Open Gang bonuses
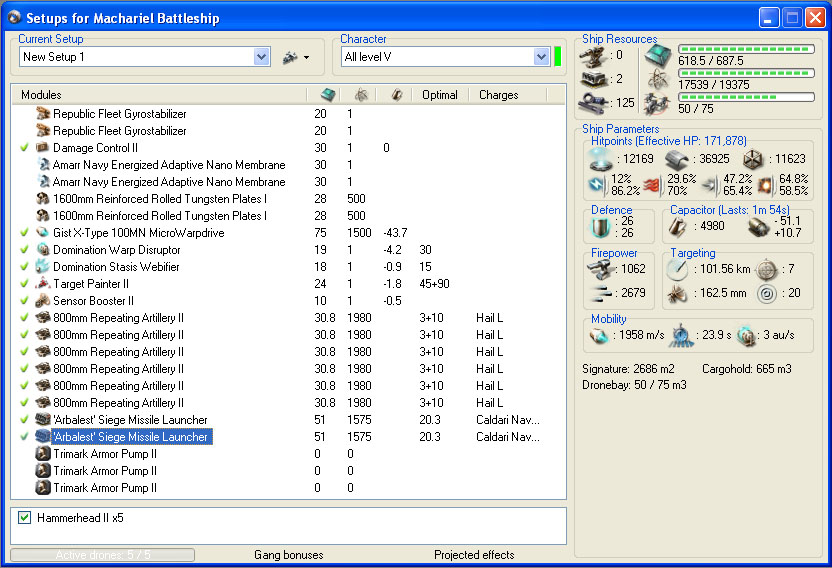The height and width of the screenshot is (568, 832). (x=288, y=555)
